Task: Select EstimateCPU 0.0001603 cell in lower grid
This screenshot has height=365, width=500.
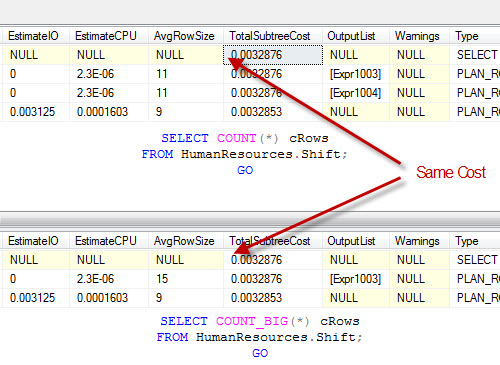Action: point(108,298)
